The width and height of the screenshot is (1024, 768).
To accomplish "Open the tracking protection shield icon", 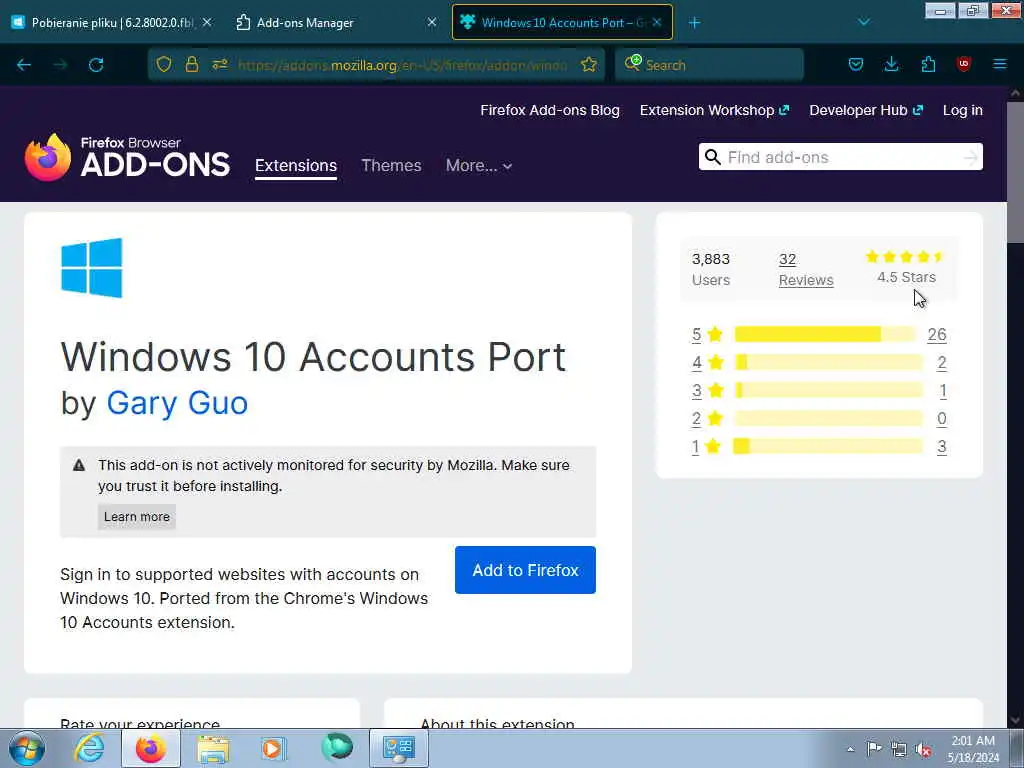I will click(x=164, y=65).
